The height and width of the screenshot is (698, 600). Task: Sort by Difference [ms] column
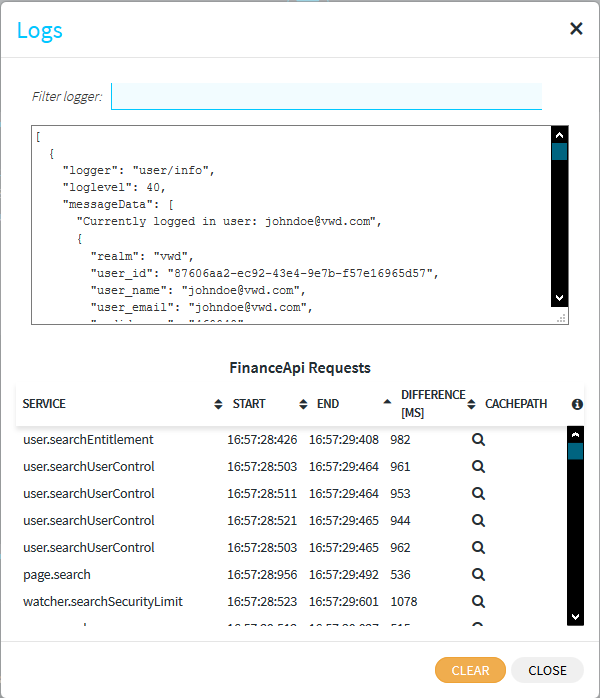click(472, 404)
